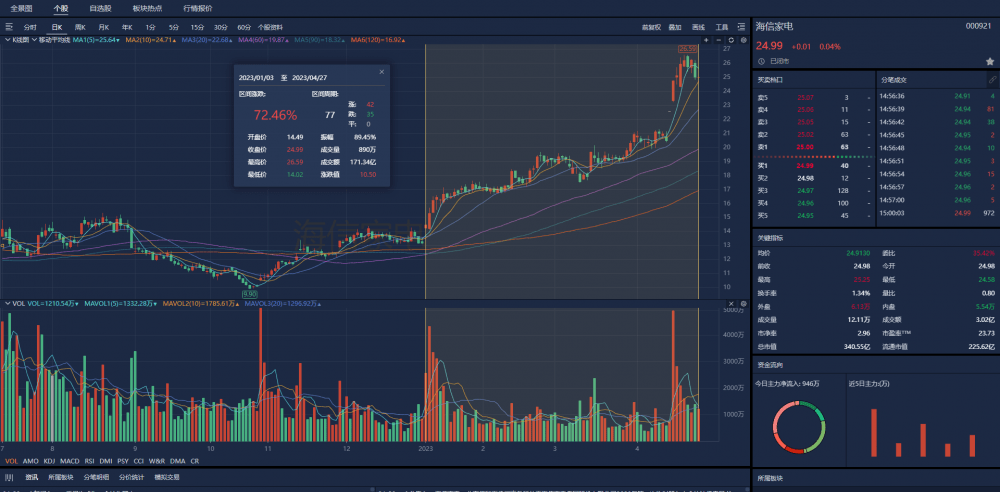Click the chart zoom-in plus icon
The image size is (1000, 492).
(x=706, y=40)
